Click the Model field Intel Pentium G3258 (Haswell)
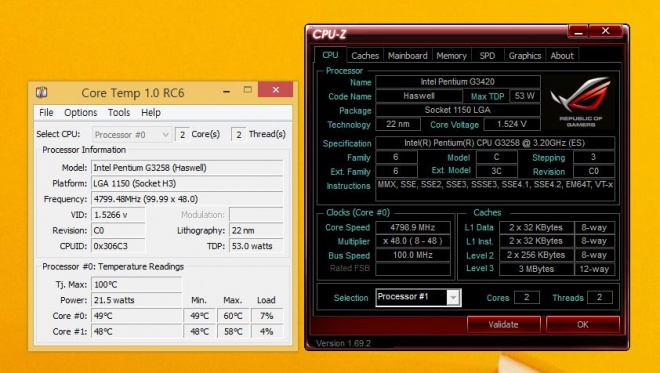Viewport: 660px width, 373px height. tap(187, 168)
